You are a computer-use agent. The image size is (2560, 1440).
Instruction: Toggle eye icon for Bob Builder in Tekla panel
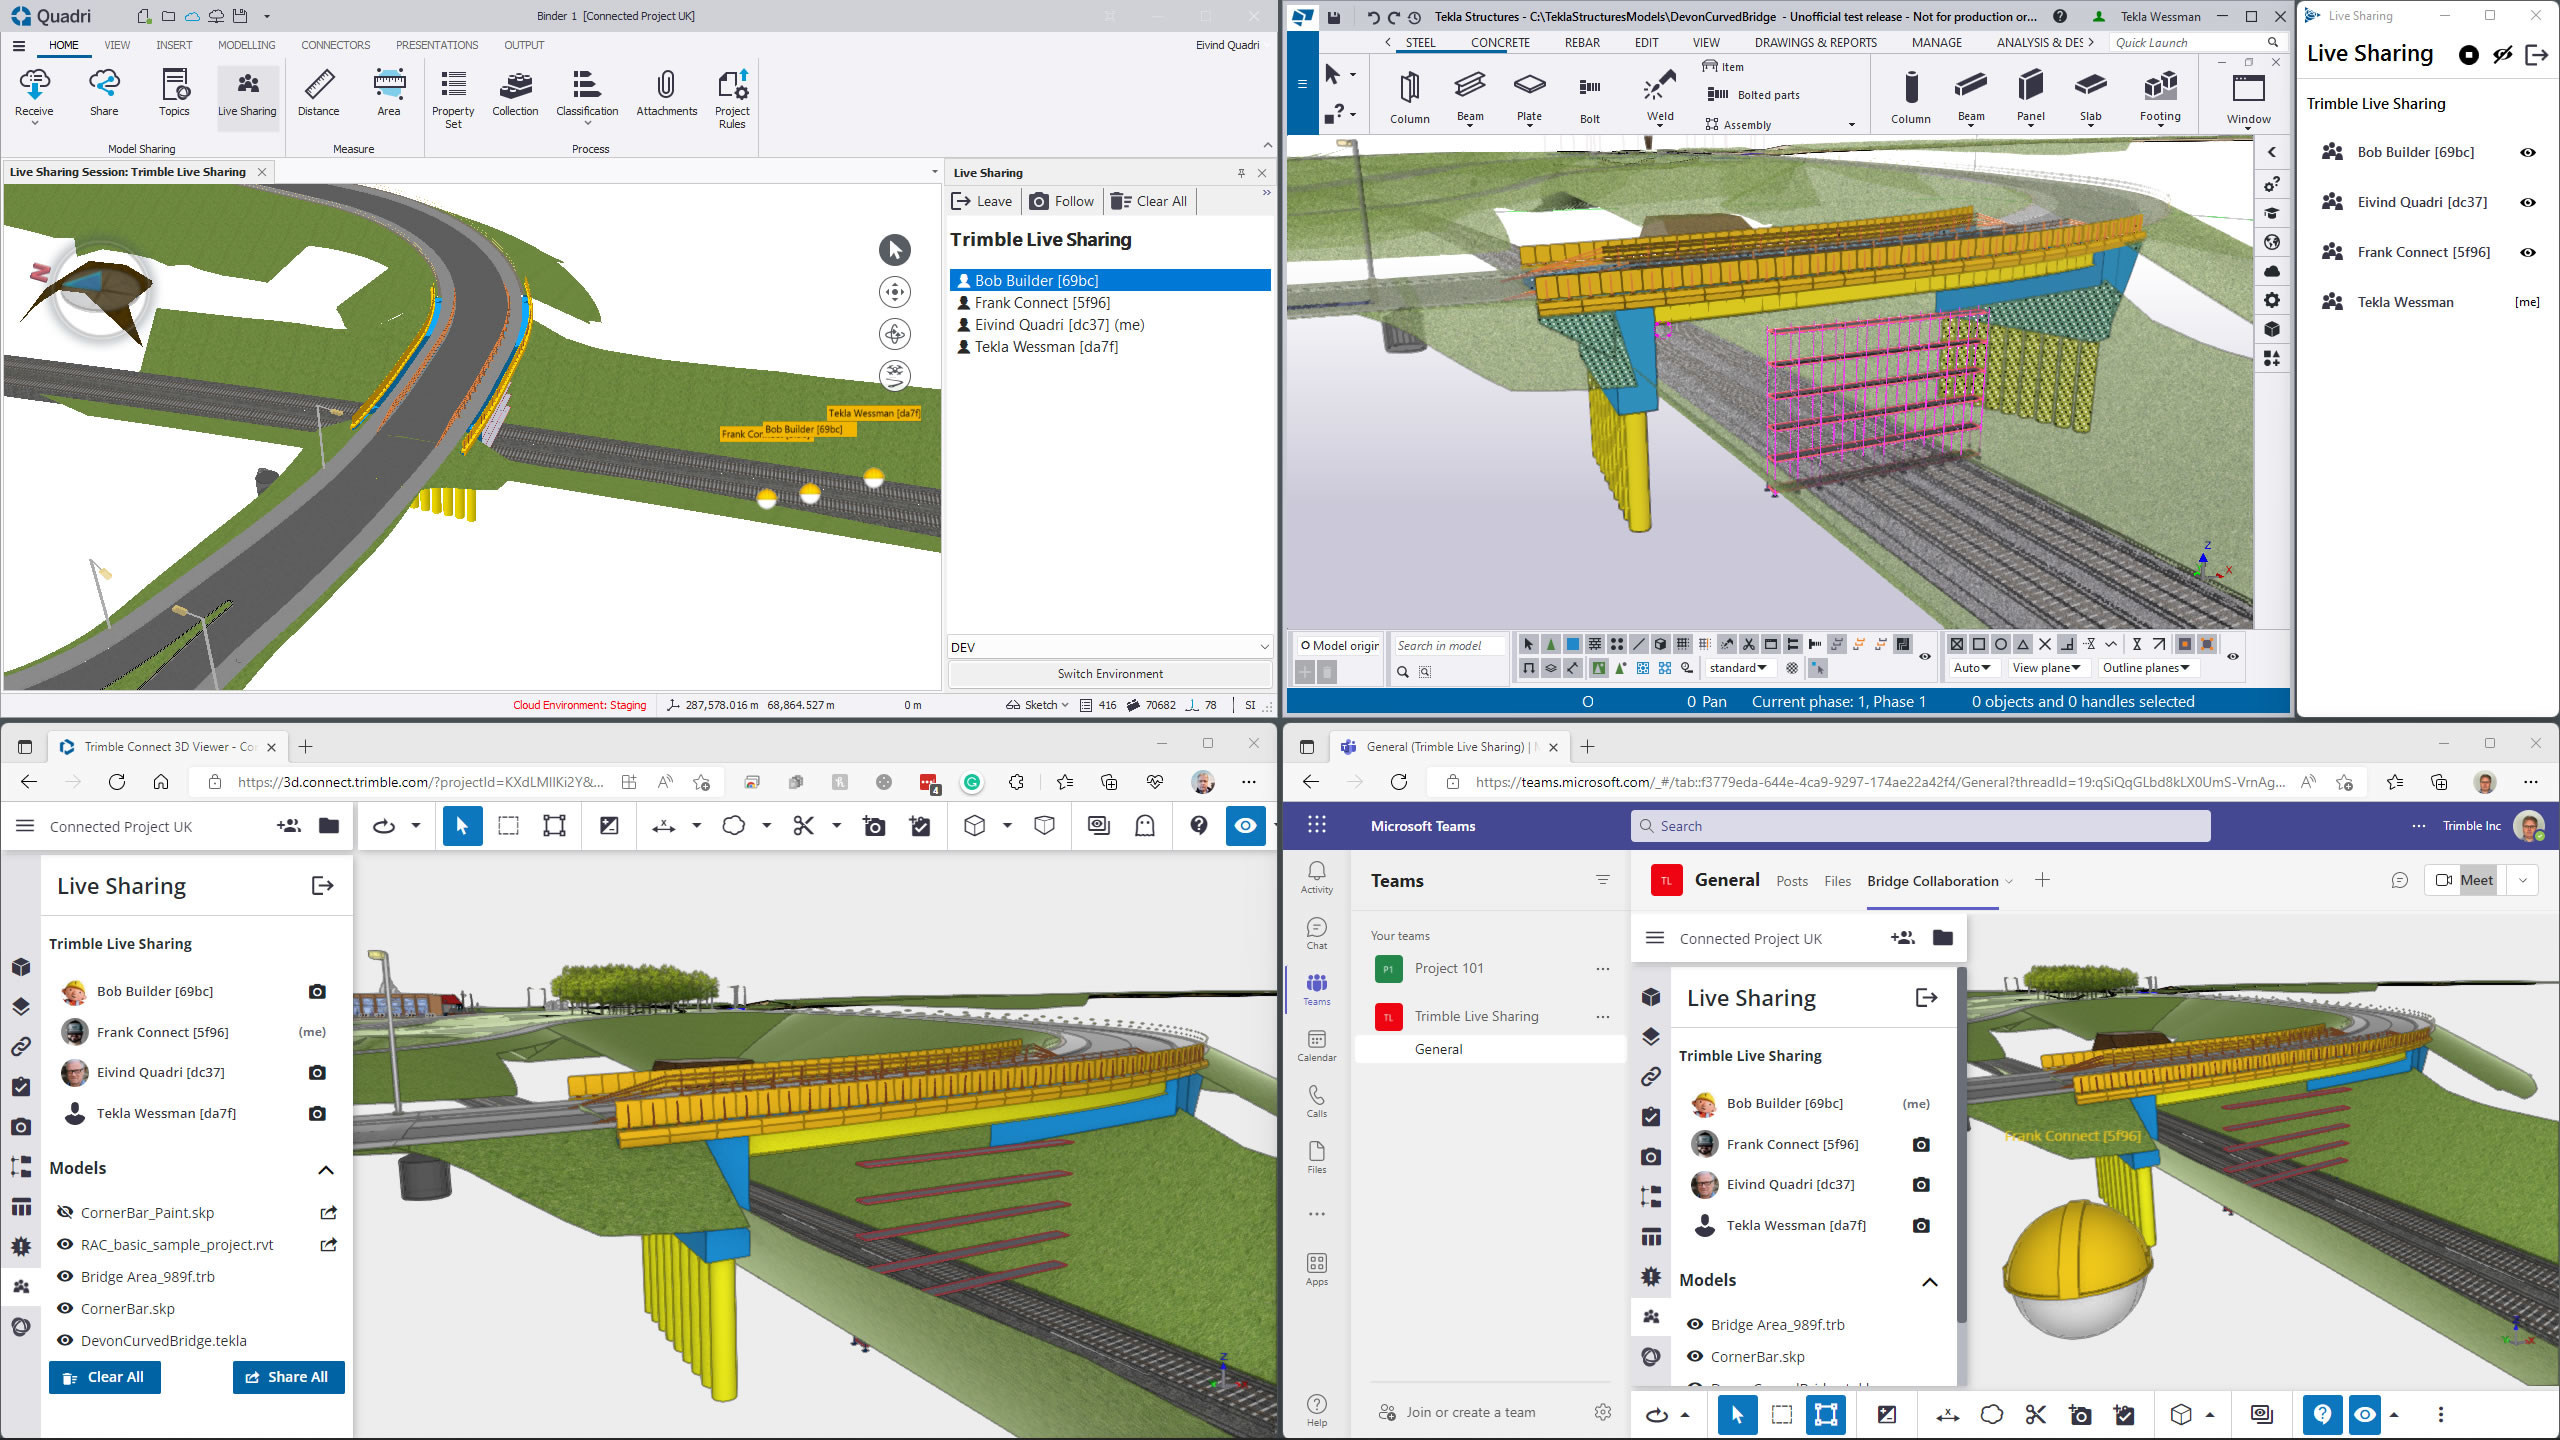pos(2527,152)
